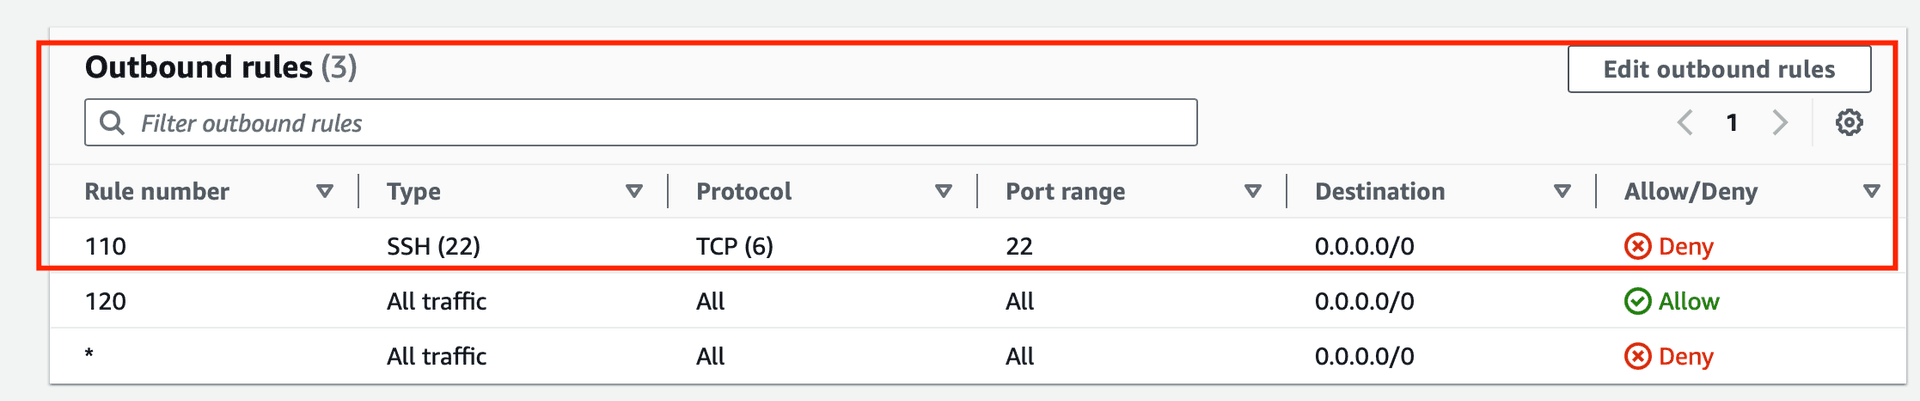Screen dimensions: 1920x401
Task: Open table preferences gear icon
Action: 1849,123
